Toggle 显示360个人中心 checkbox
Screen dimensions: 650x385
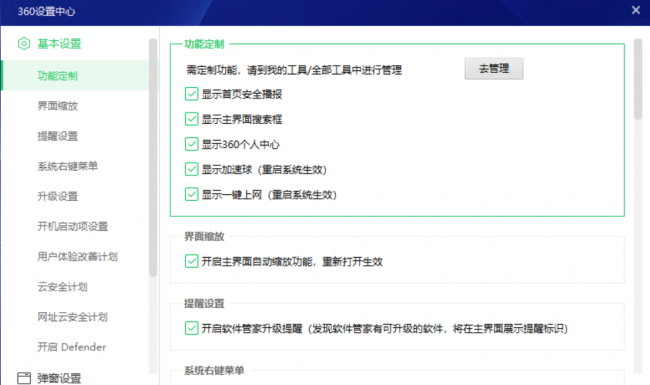[192, 144]
